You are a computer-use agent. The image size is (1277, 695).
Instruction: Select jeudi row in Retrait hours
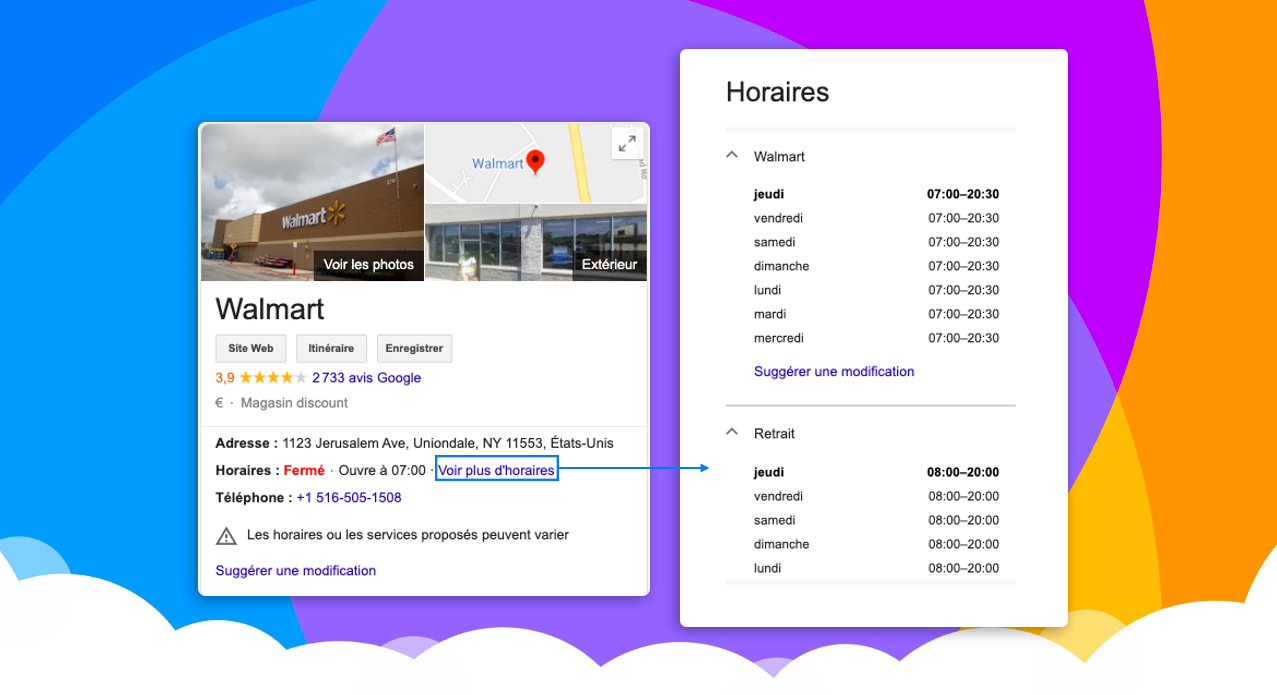click(877, 472)
